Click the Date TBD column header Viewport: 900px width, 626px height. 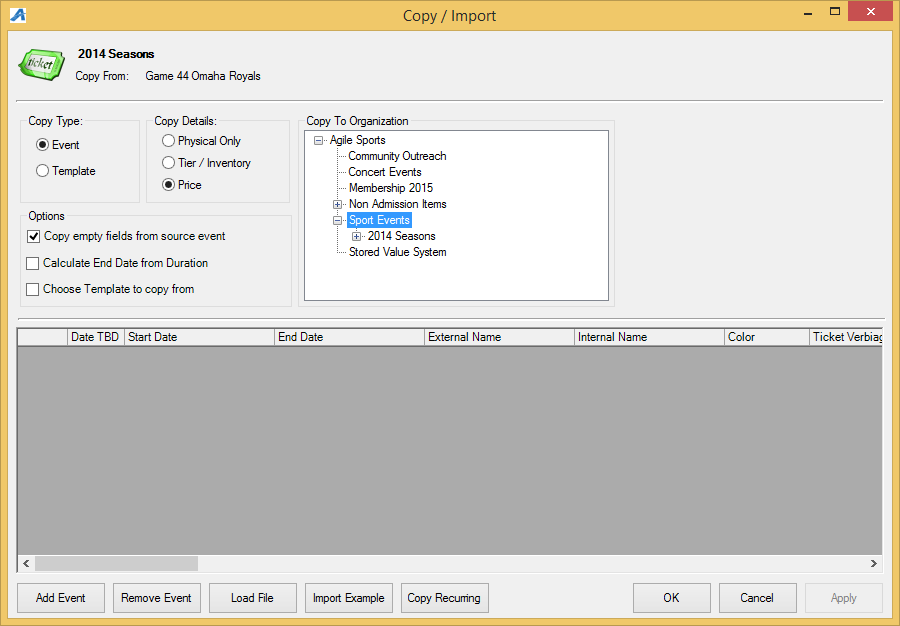pos(95,337)
